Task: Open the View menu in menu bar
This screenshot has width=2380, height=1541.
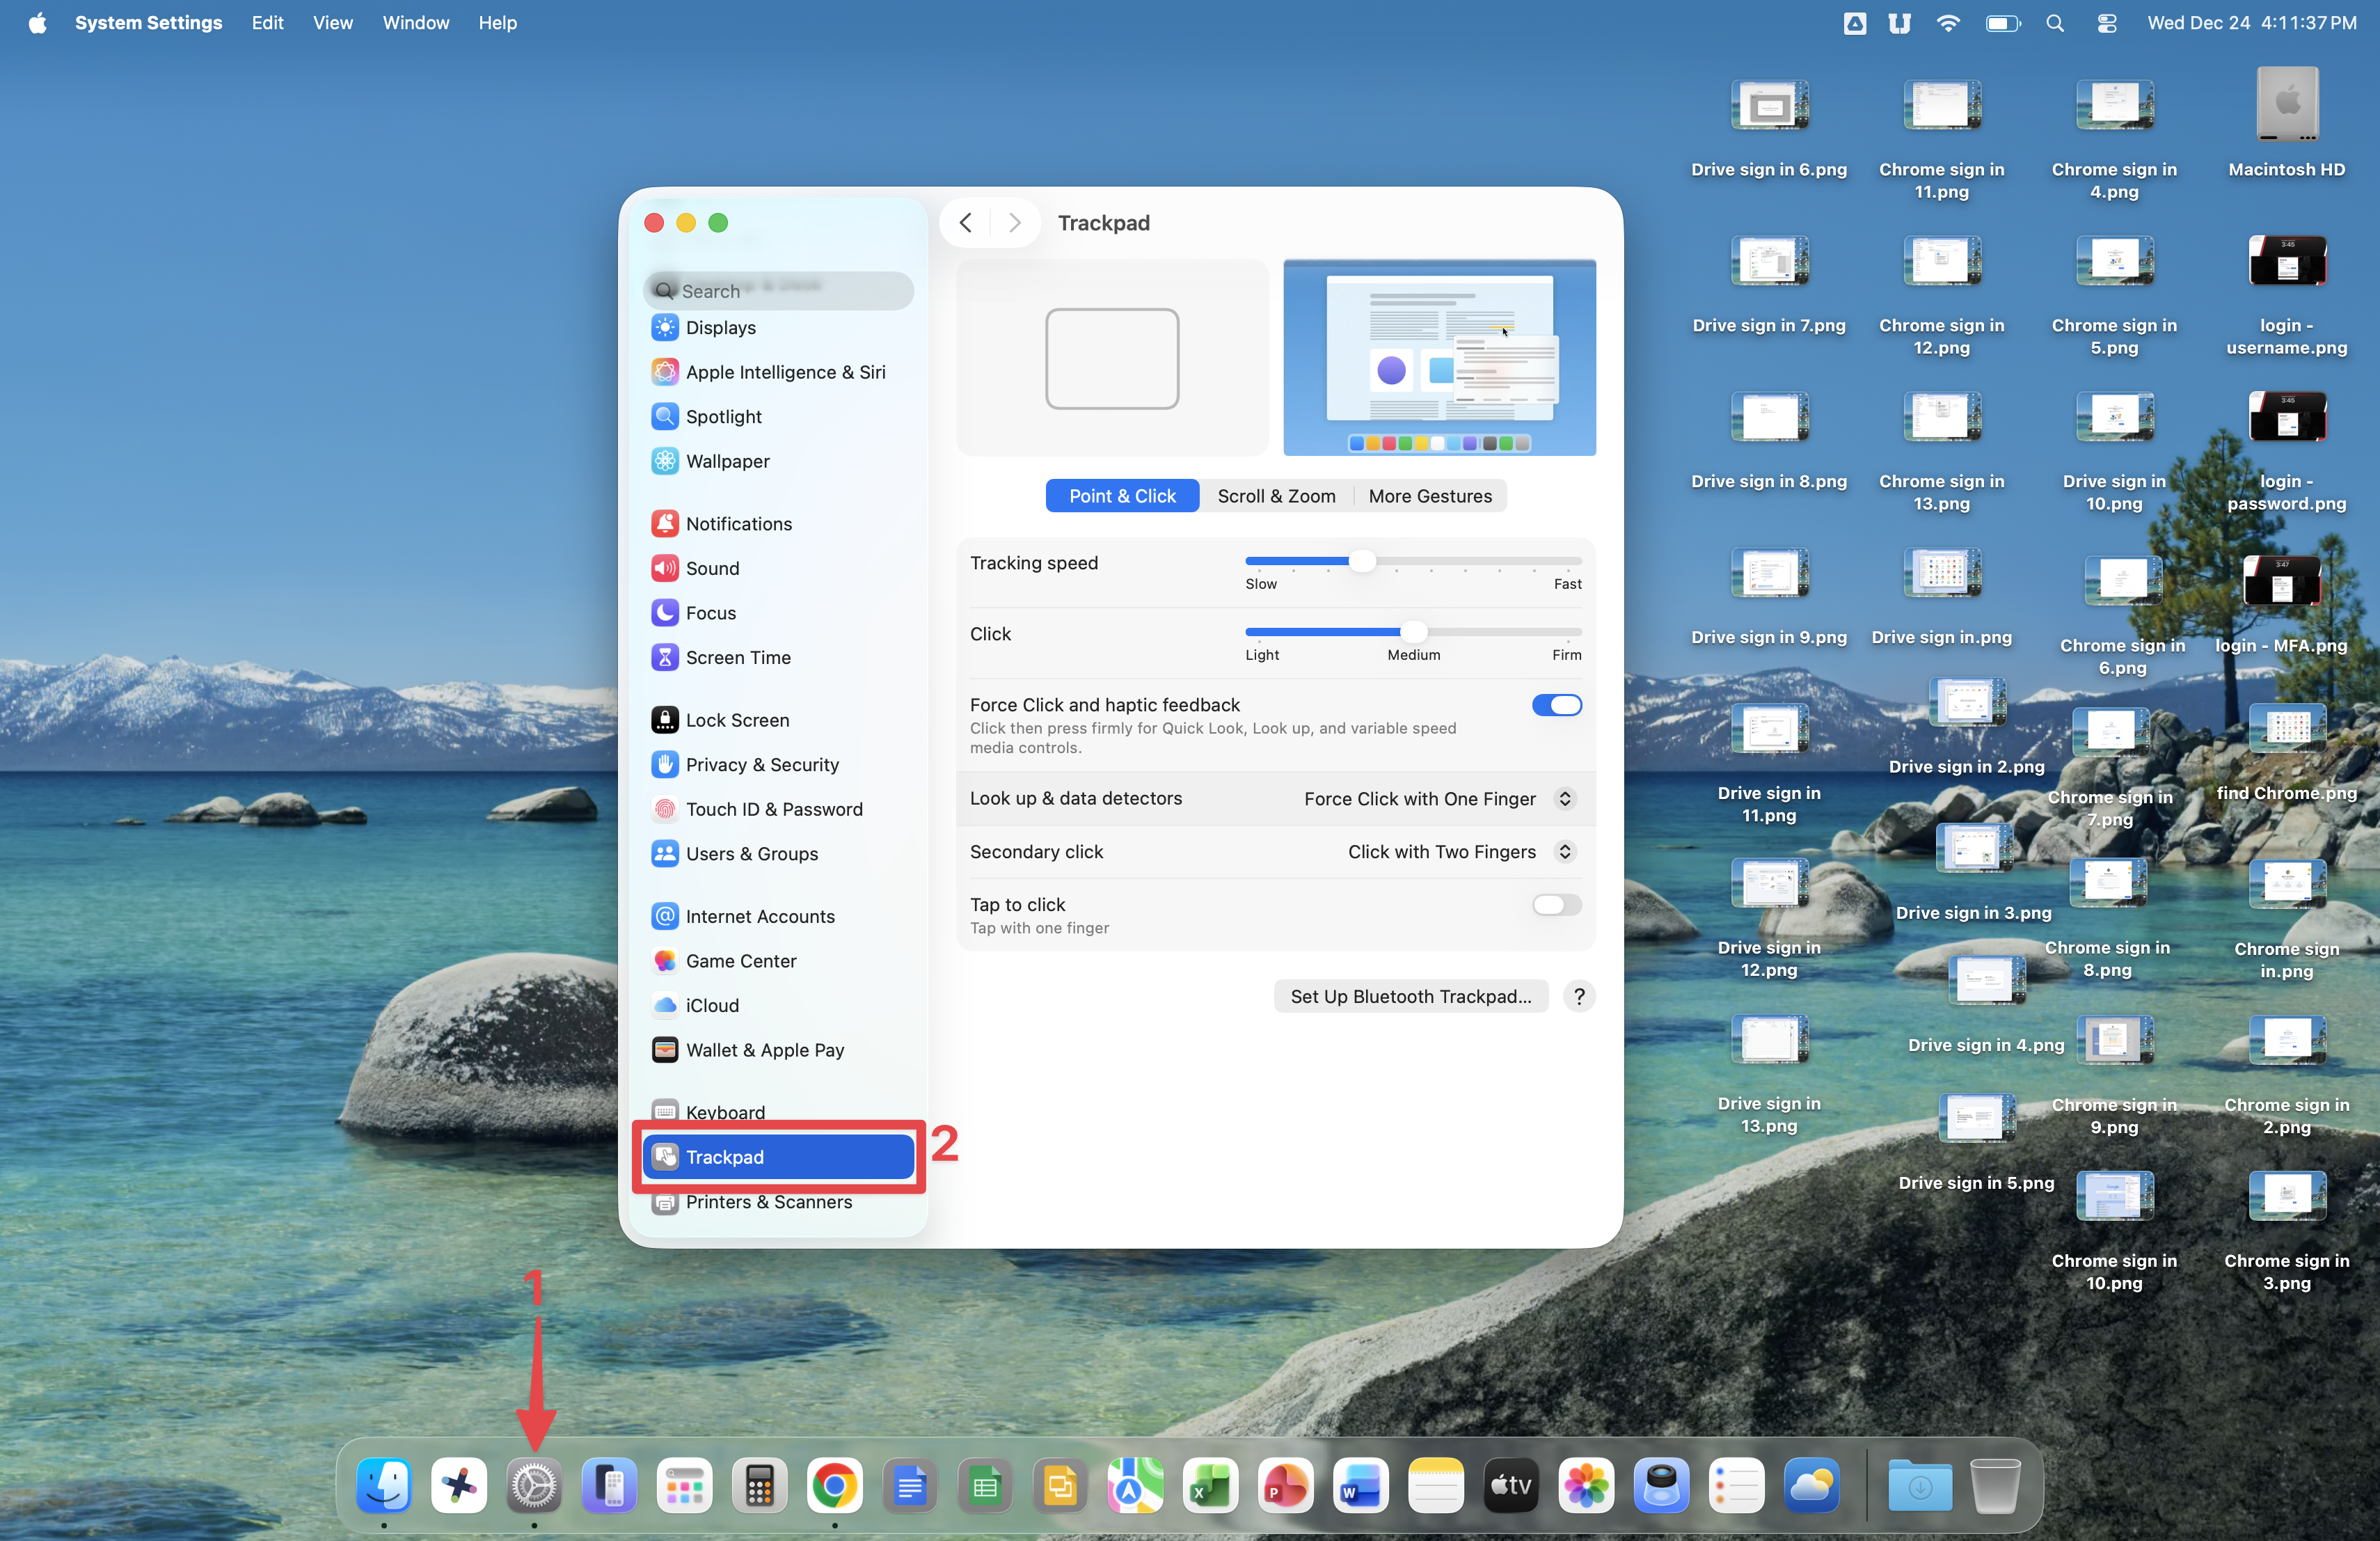Action: click(x=332, y=23)
